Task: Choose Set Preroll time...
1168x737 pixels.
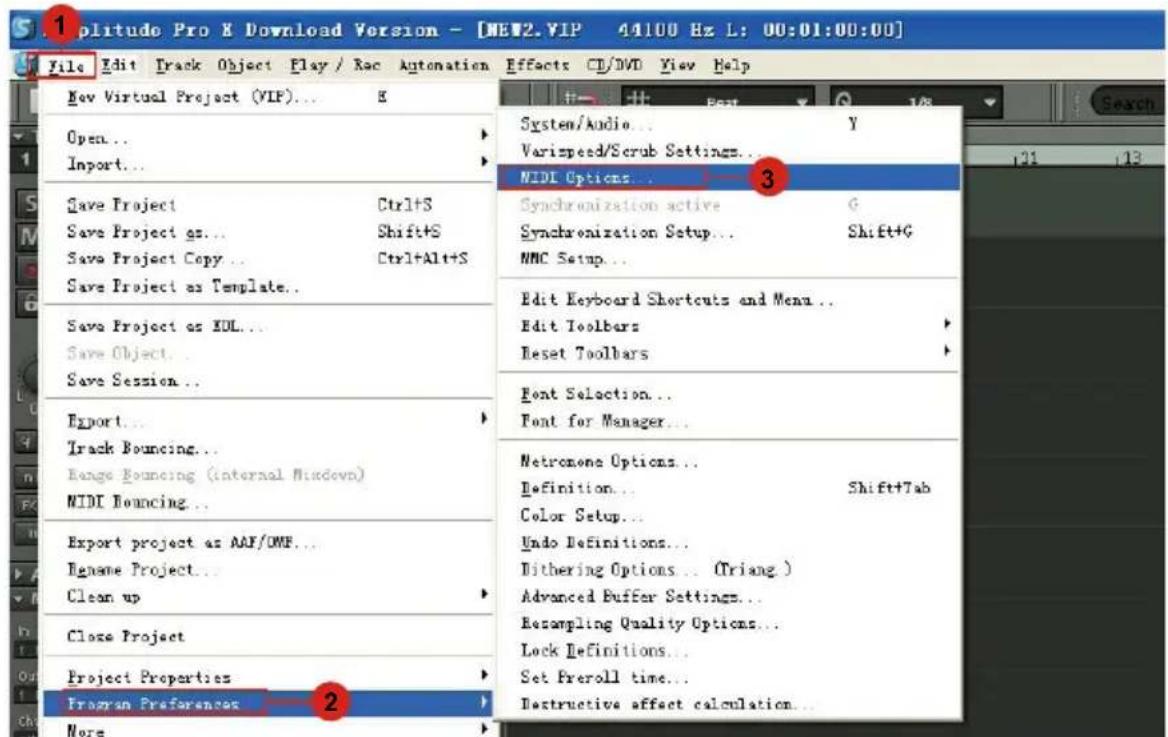Action: click(729, 677)
